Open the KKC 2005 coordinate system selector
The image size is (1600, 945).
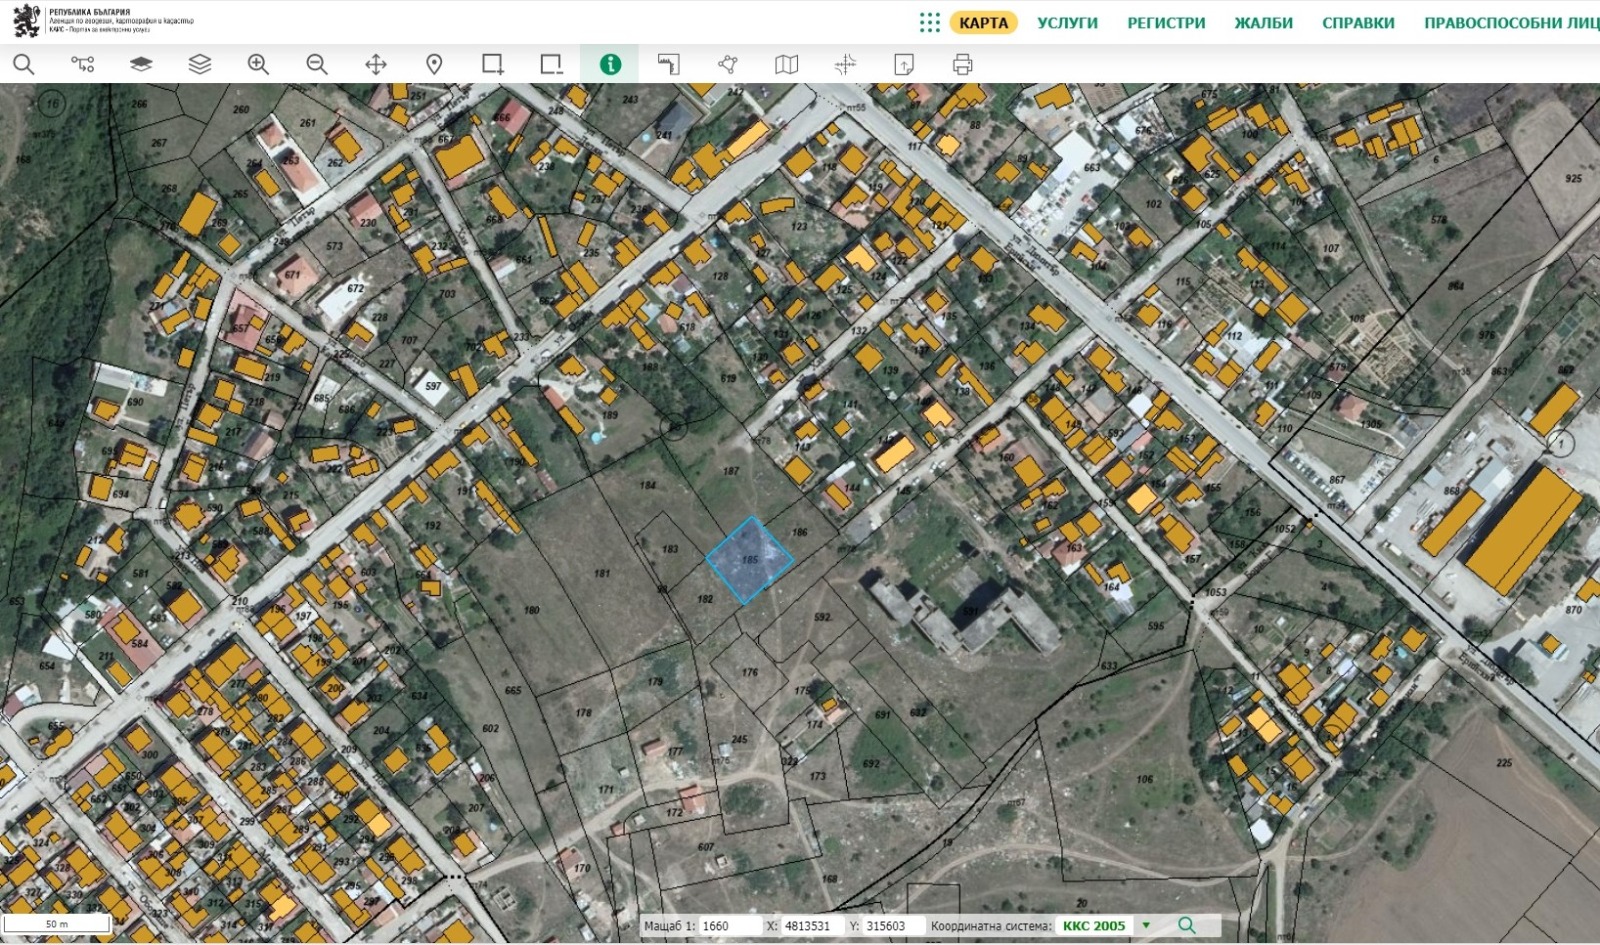[1093, 926]
